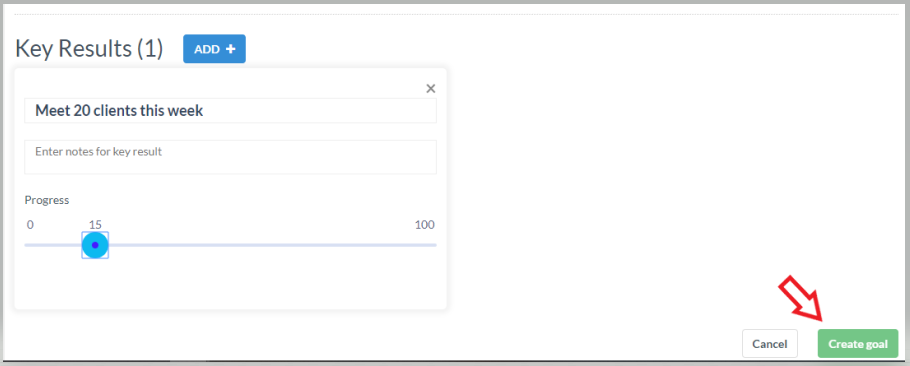This screenshot has width=910, height=366.
Task: Close the key result card with X
Action: pyautogui.click(x=431, y=89)
